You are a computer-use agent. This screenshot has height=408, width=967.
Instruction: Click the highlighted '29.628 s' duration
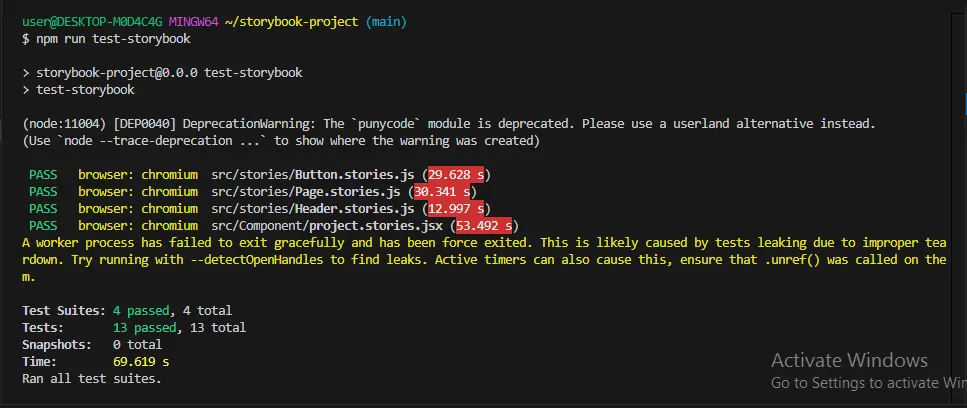[x=456, y=175]
